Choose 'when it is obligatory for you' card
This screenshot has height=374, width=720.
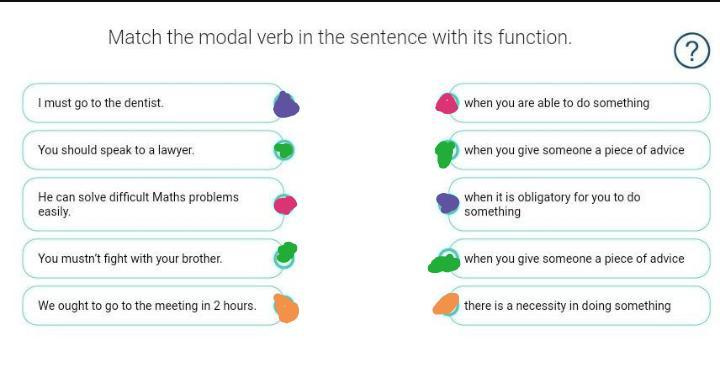click(579, 204)
